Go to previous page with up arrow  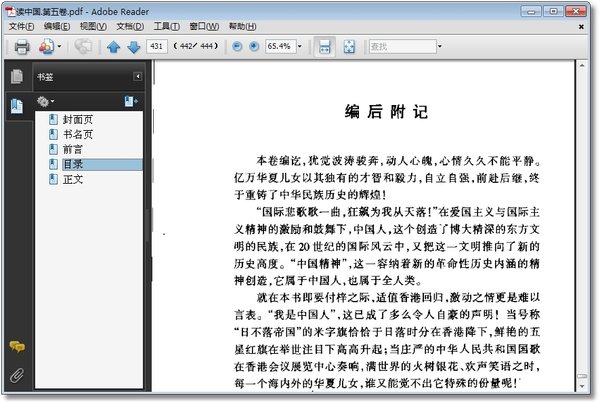click(114, 47)
